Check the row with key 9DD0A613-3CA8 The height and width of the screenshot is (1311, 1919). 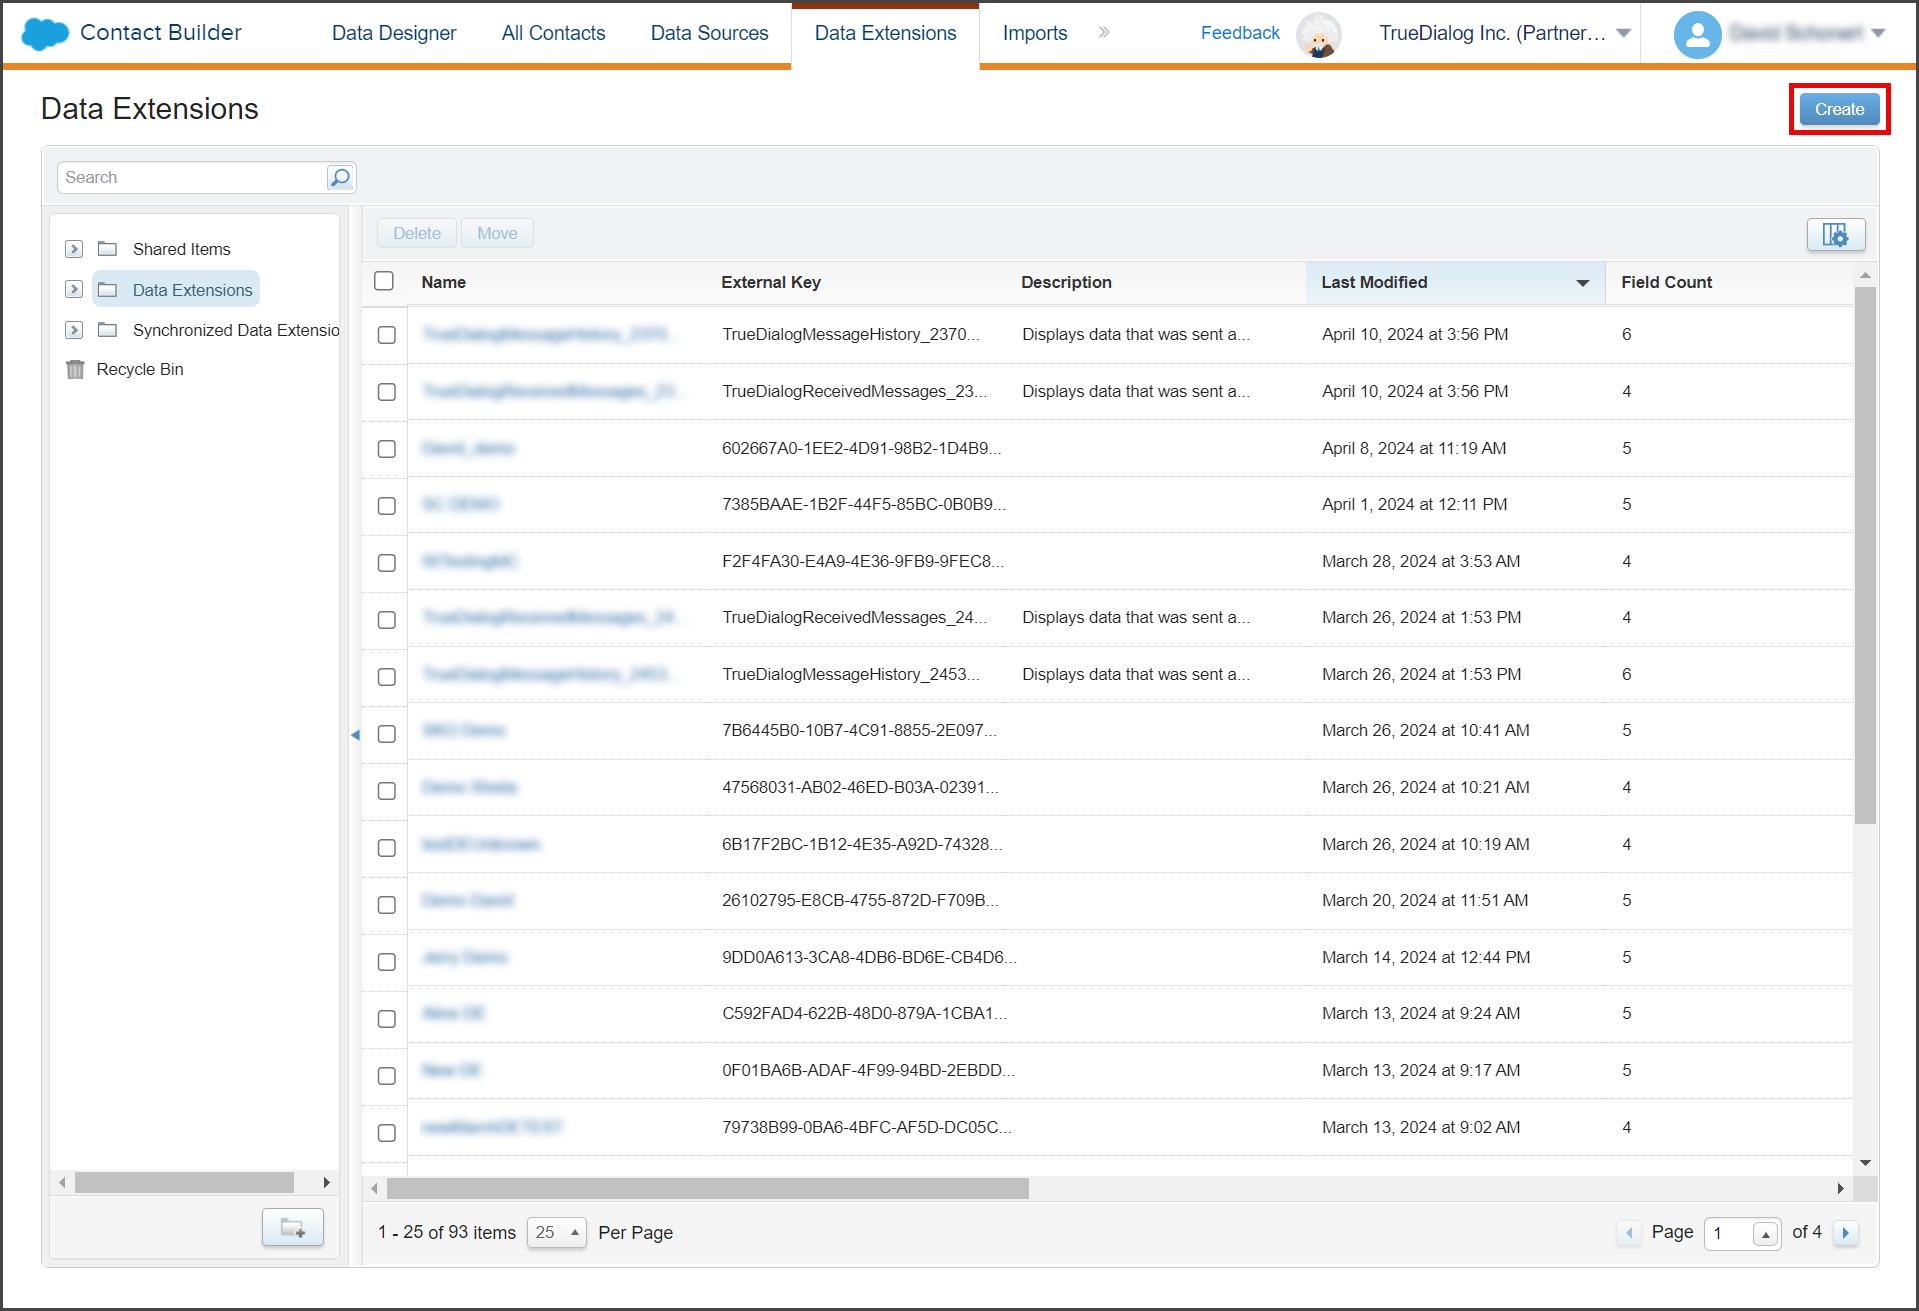coord(386,962)
